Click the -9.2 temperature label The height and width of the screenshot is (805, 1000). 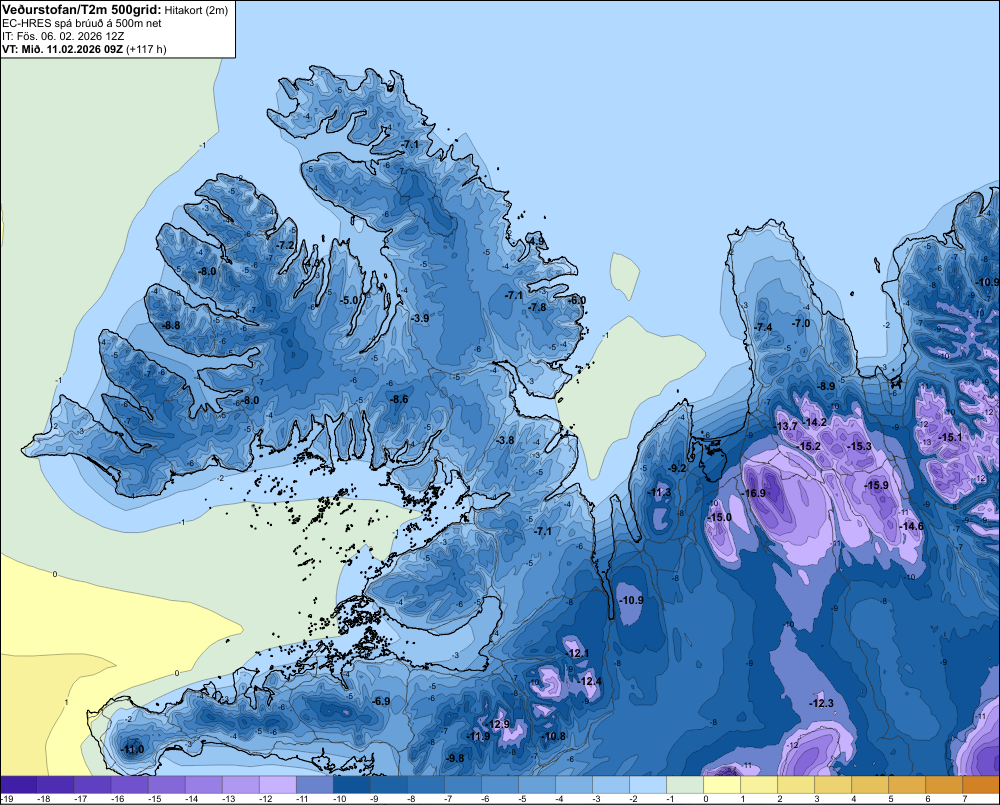[677, 468]
